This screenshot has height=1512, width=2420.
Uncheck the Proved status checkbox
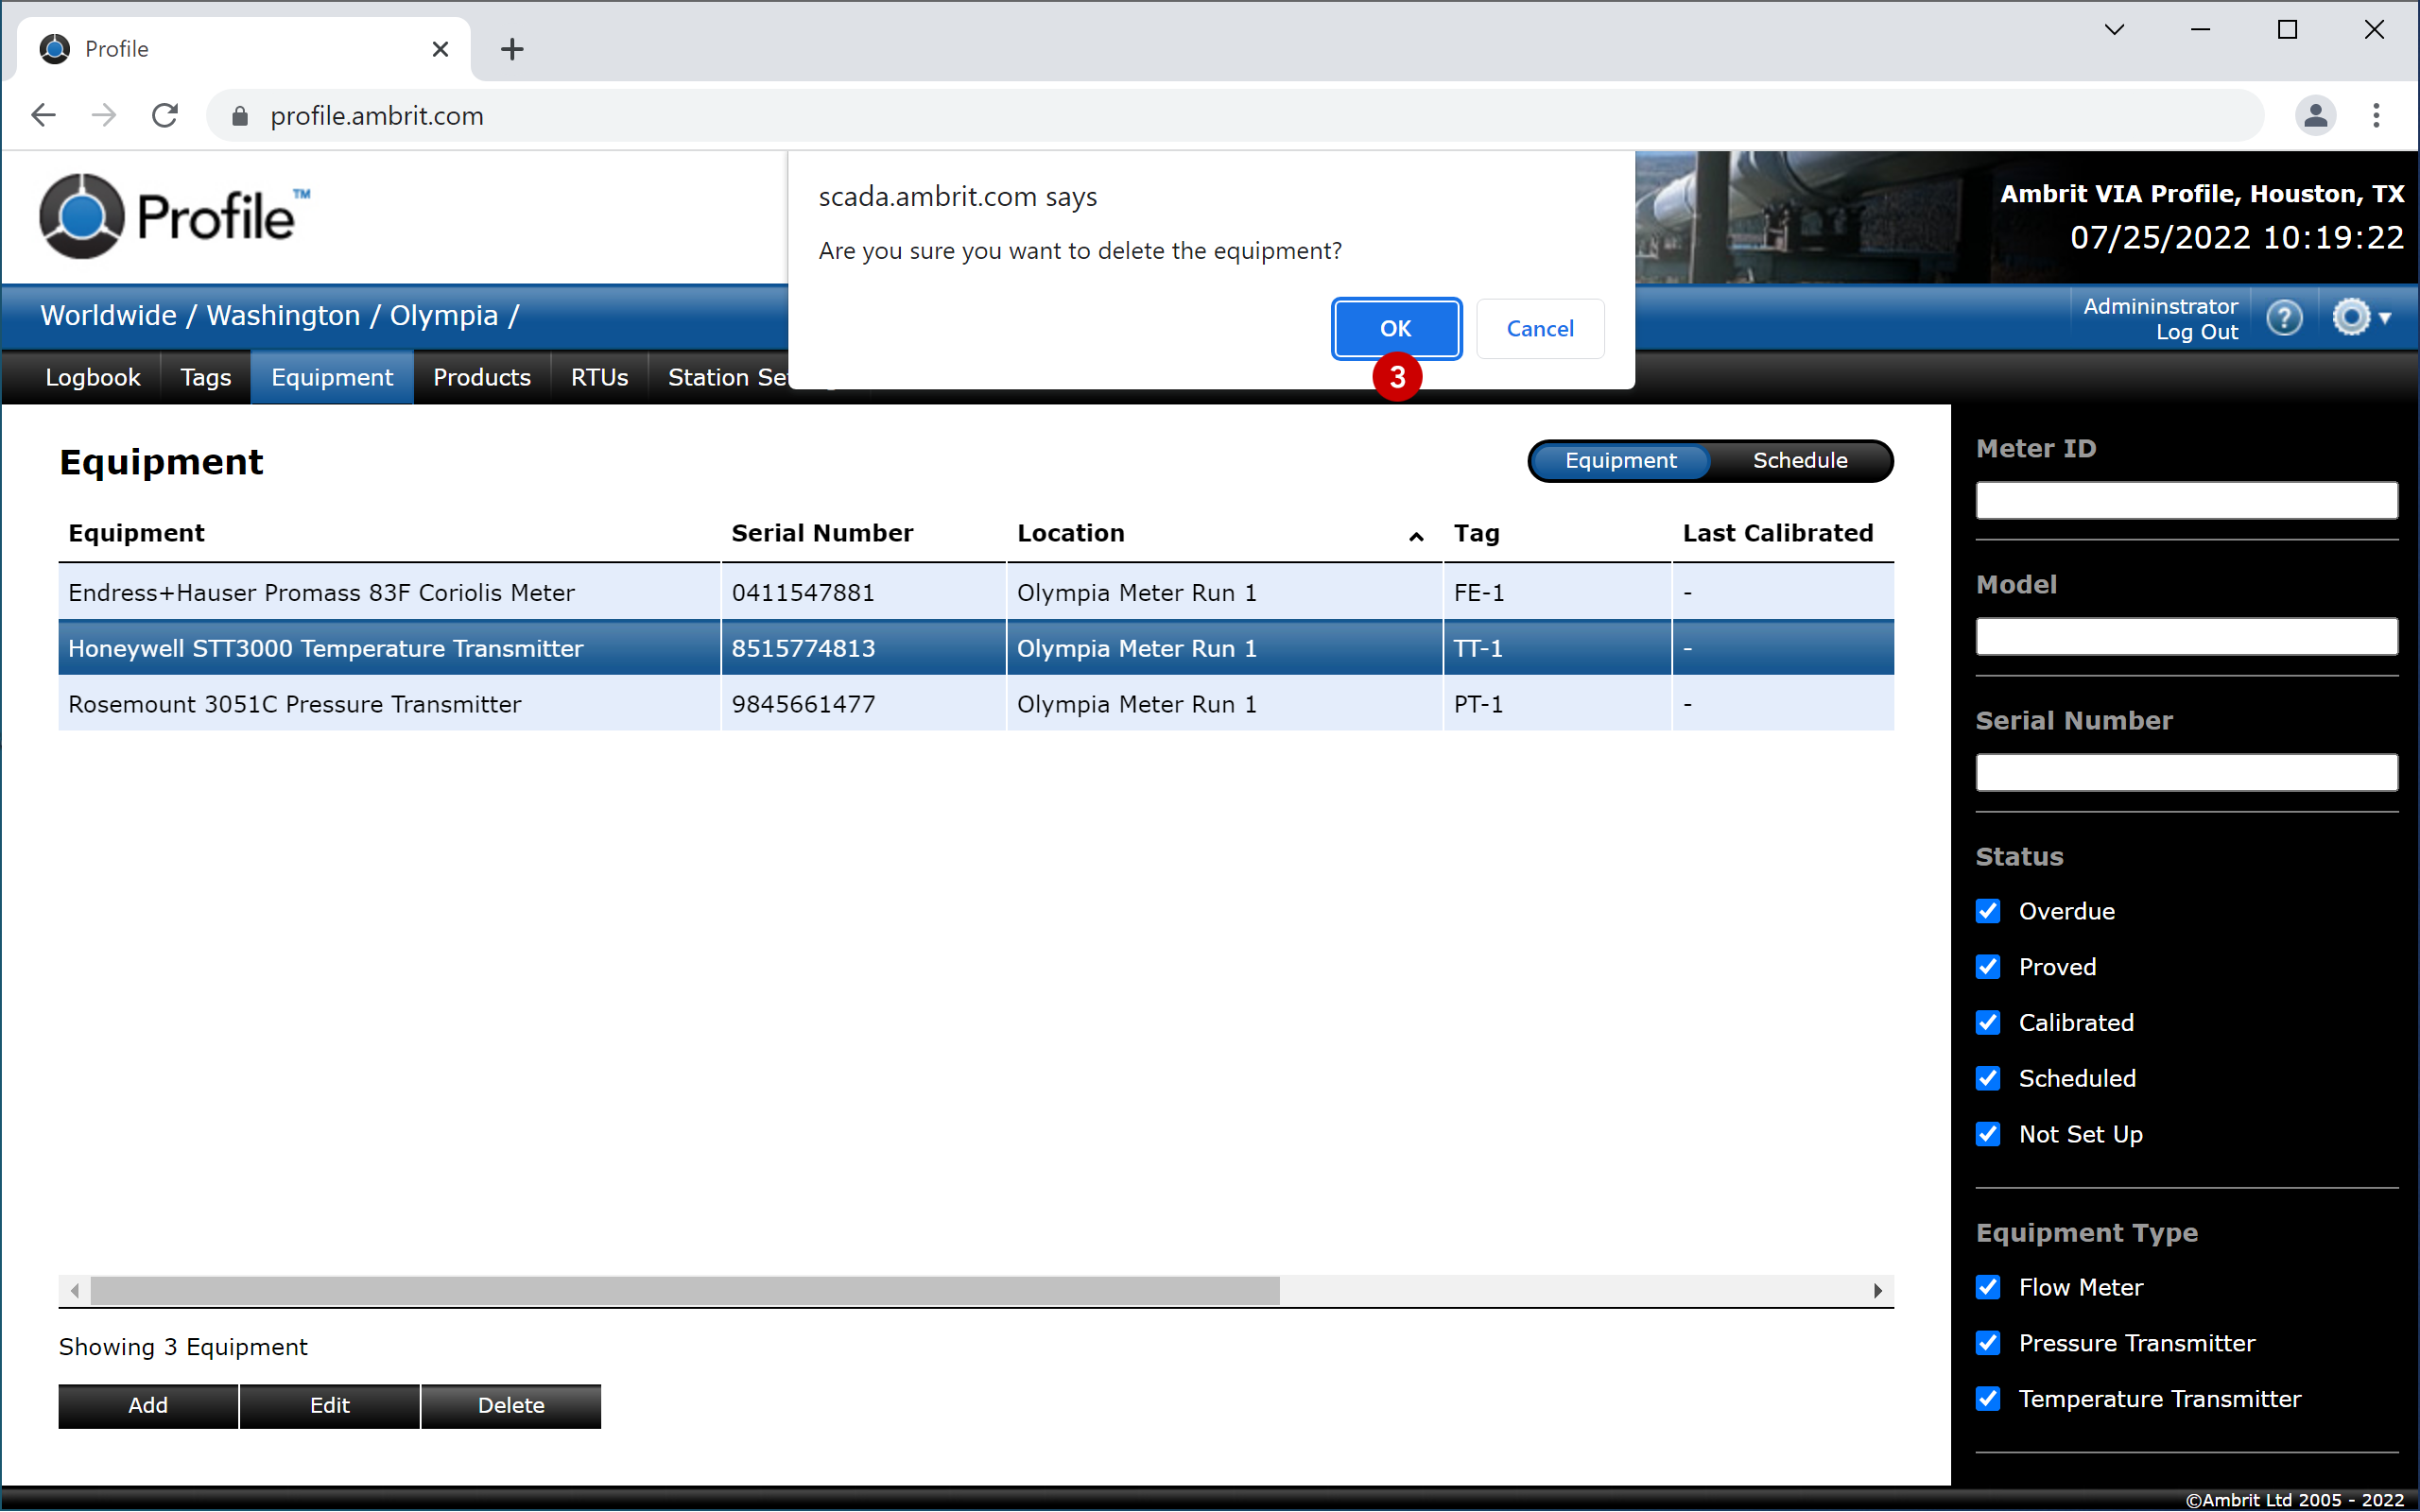(1988, 967)
